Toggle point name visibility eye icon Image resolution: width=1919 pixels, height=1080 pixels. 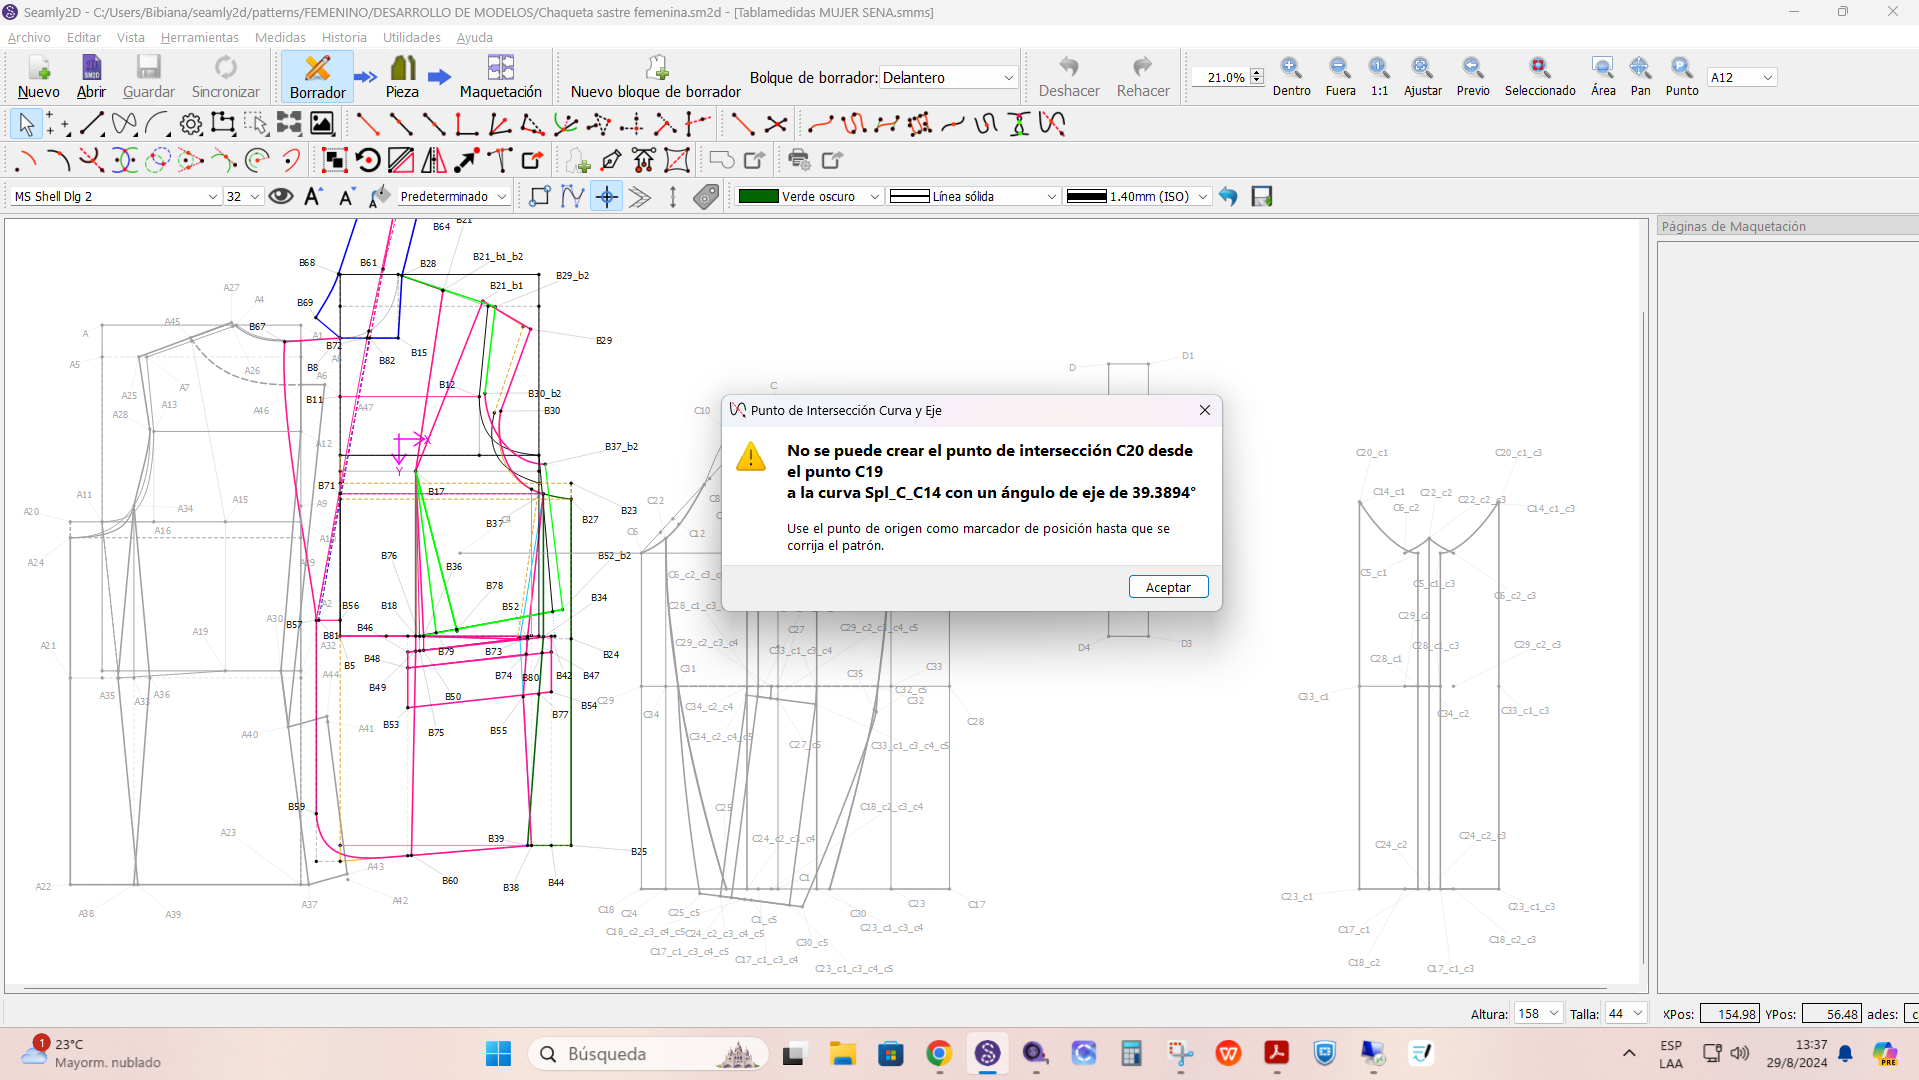pyautogui.click(x=281, y=196)
